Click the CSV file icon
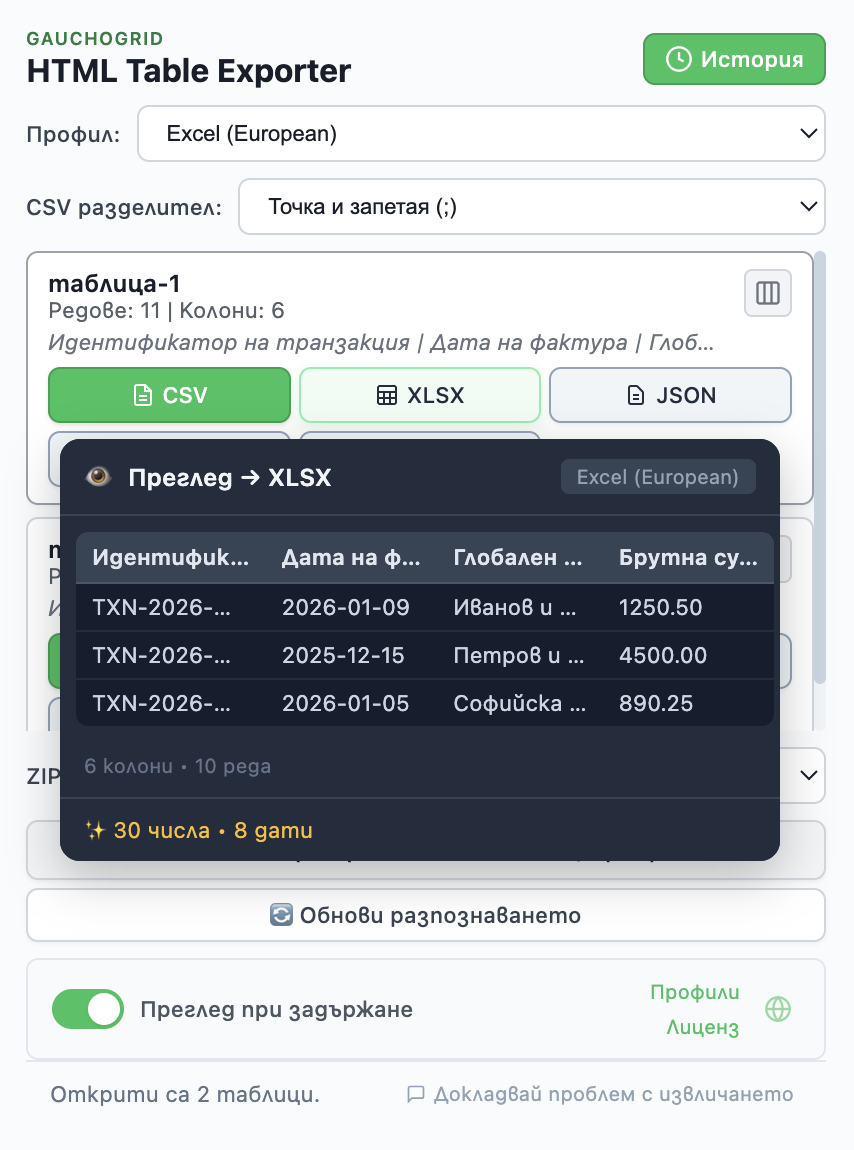Viewport: 854px width, 1150px height. coord(144,396)
